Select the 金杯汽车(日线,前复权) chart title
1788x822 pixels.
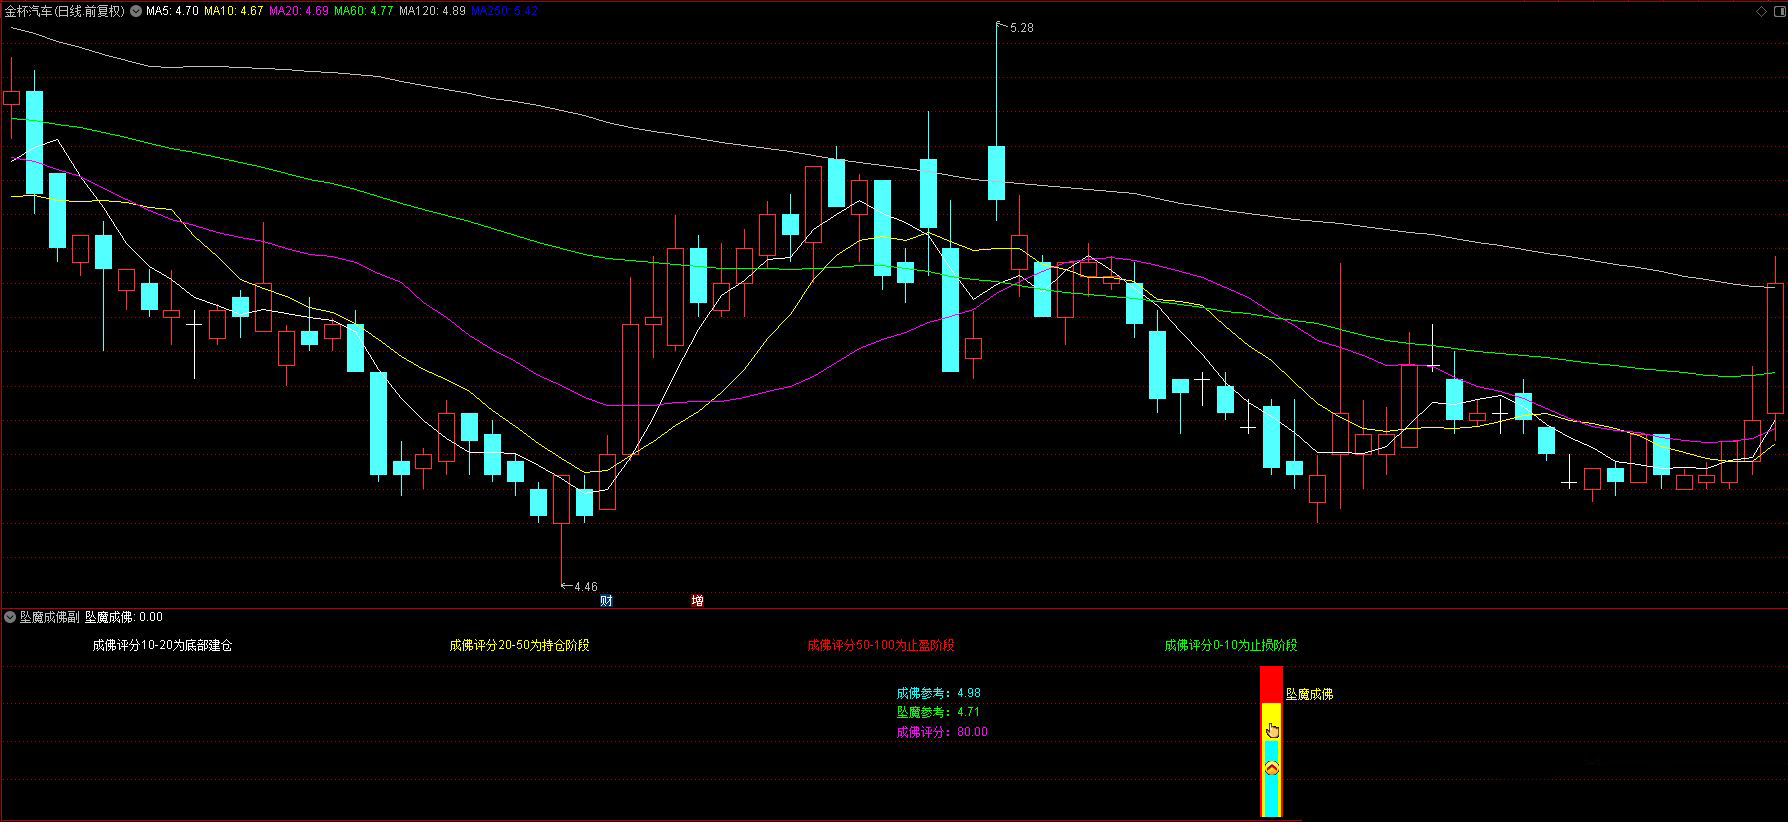[64, 11]
